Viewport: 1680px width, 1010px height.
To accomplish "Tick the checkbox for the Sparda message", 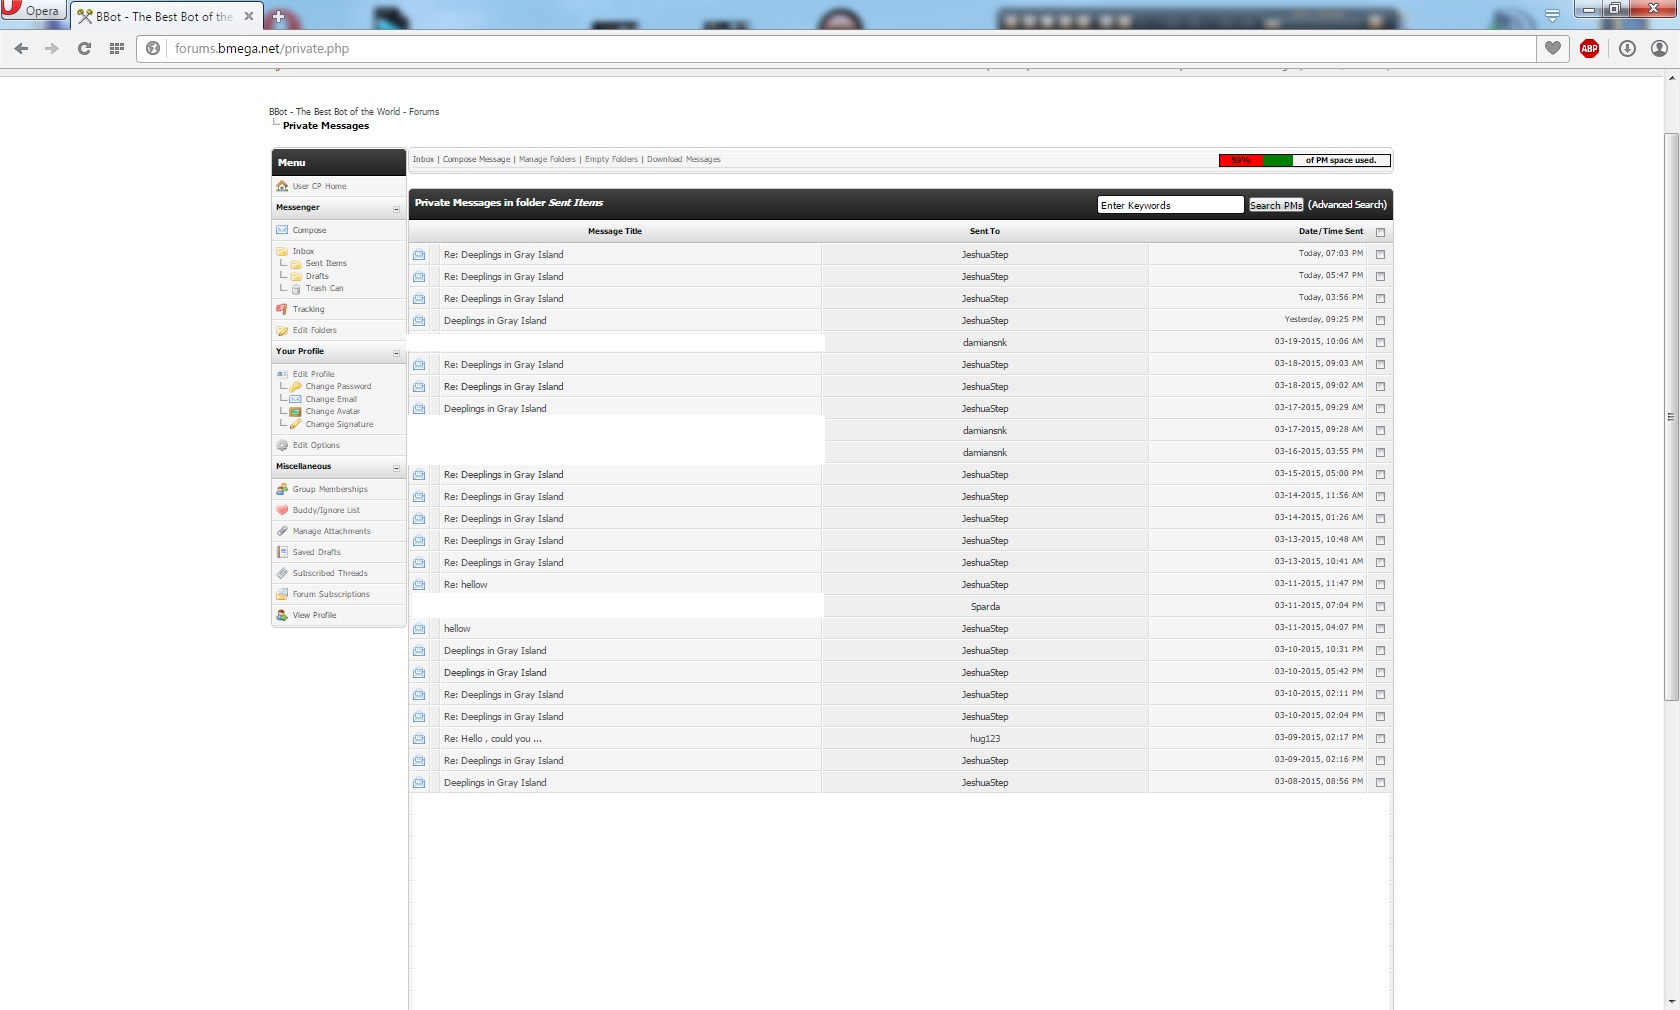I will [1380, 606].
